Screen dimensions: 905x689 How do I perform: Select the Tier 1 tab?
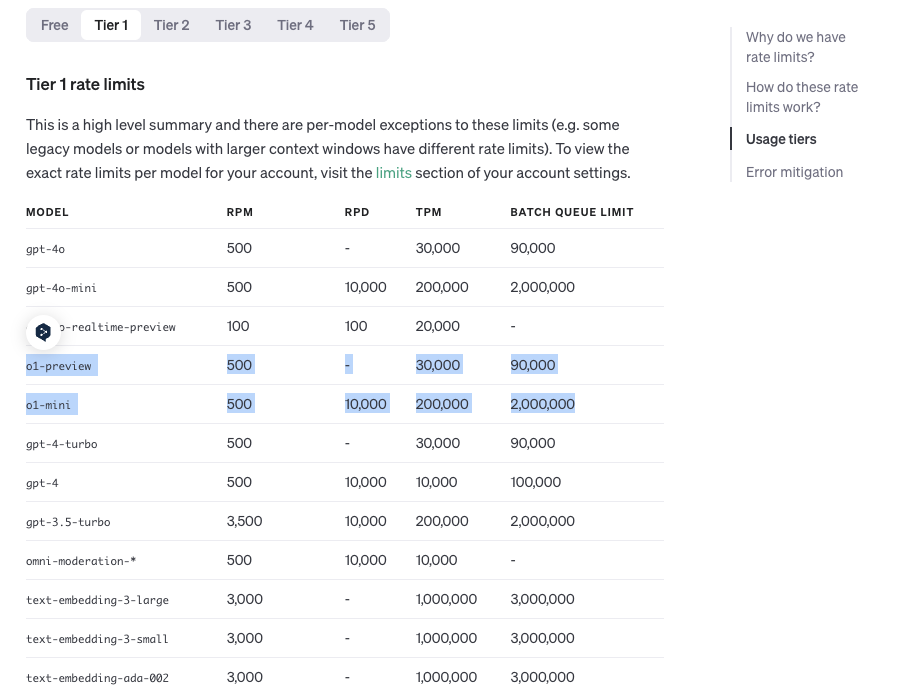click(111, 25)
